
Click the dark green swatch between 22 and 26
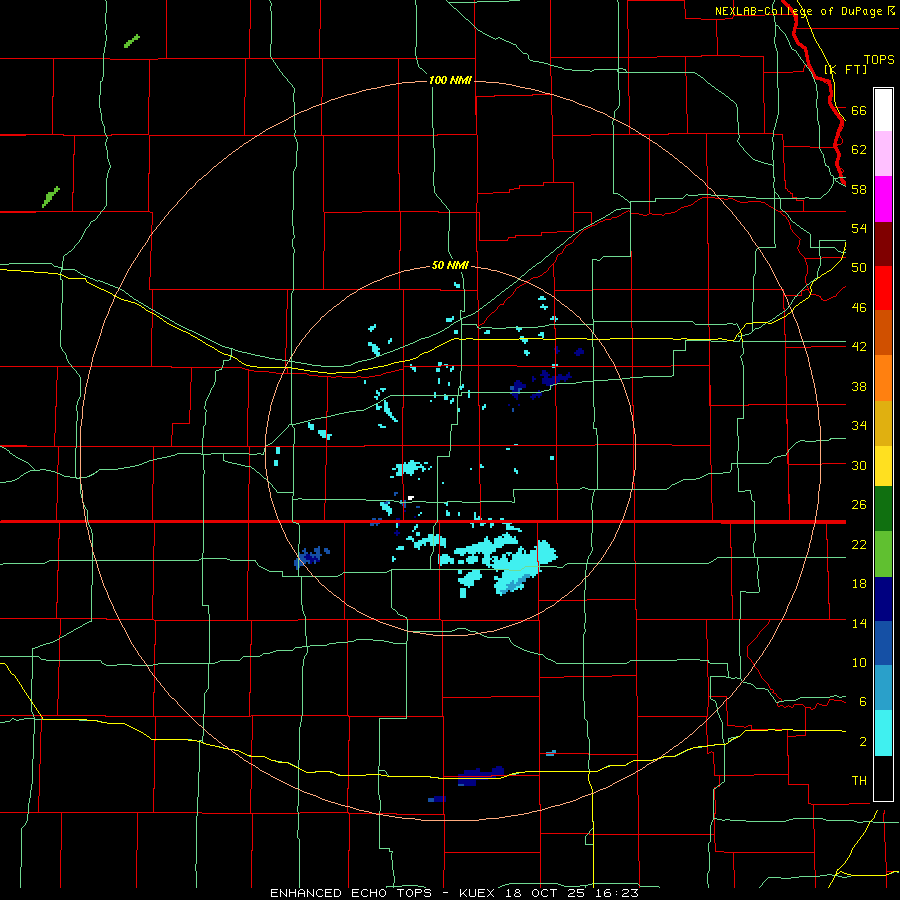(883, 509)
